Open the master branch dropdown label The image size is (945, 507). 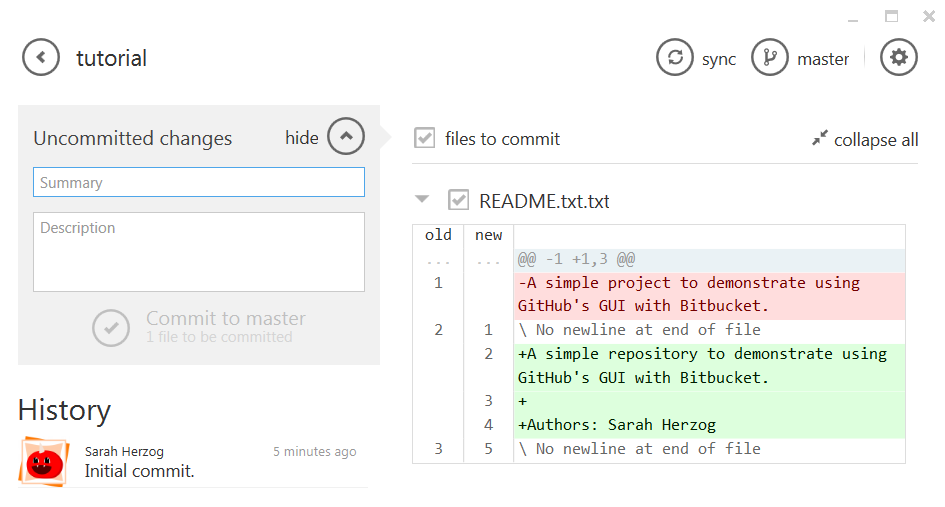(823, 59)
